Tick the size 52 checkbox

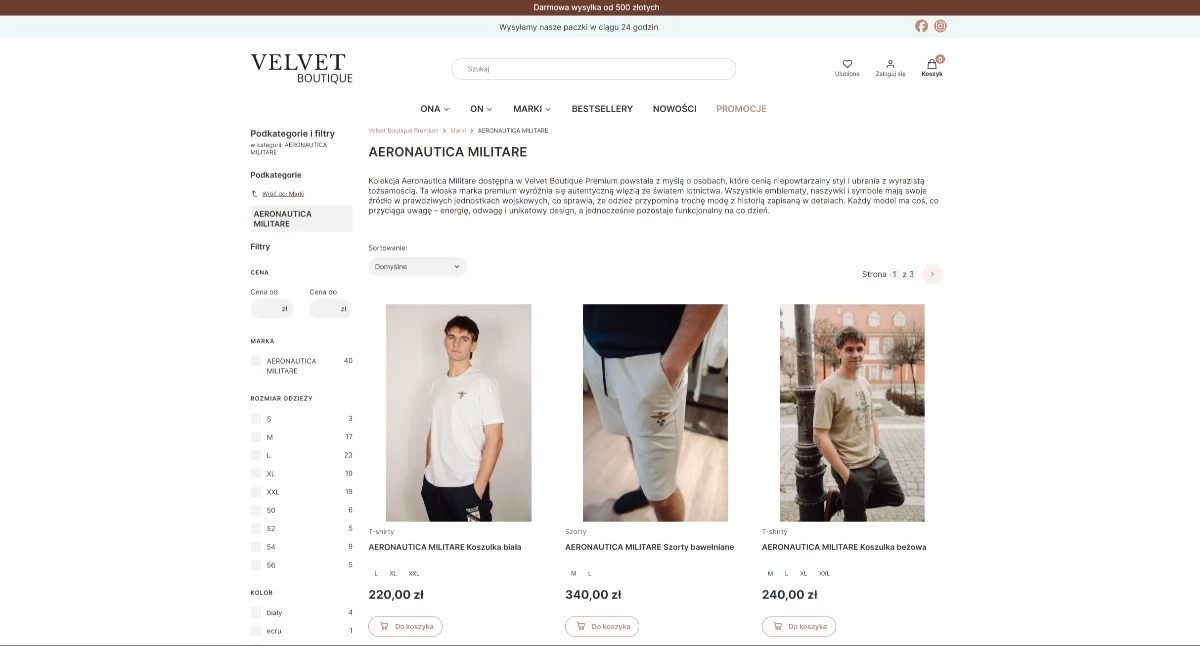[256, 528]
